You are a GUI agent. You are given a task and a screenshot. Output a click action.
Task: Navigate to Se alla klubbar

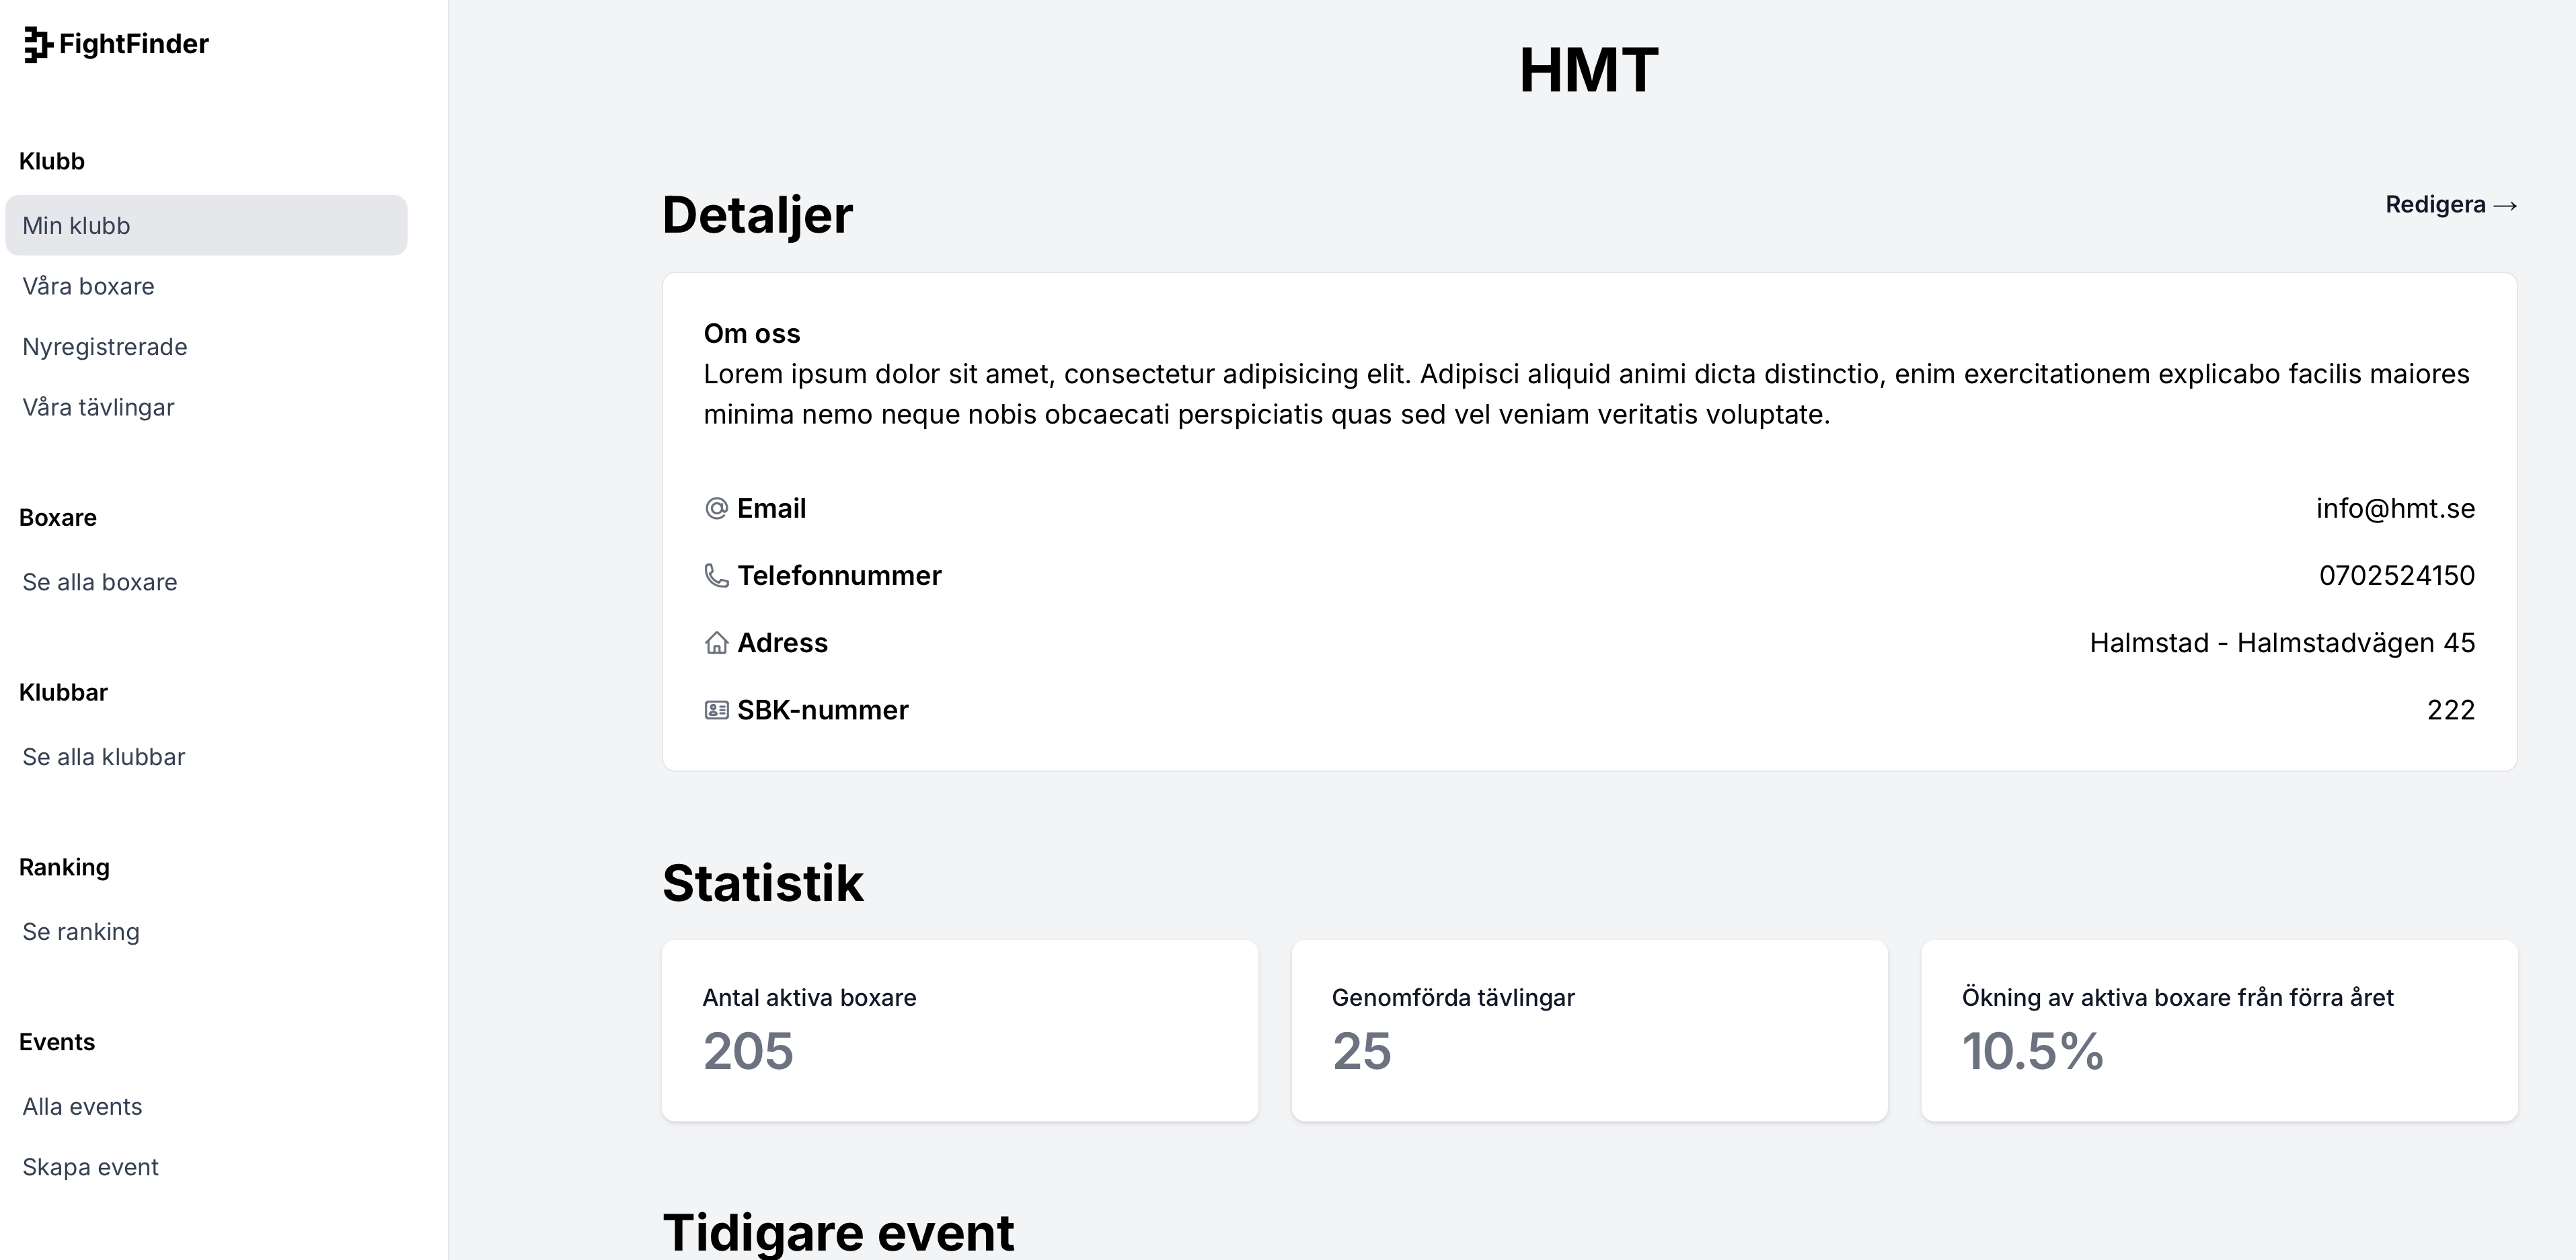tap(104, 757)
